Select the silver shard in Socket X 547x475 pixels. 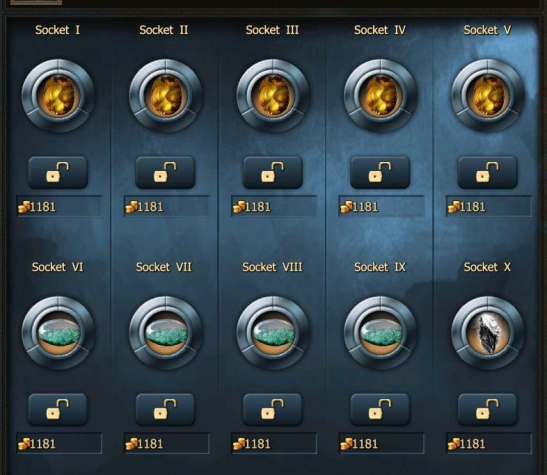(x=488, y=333)
